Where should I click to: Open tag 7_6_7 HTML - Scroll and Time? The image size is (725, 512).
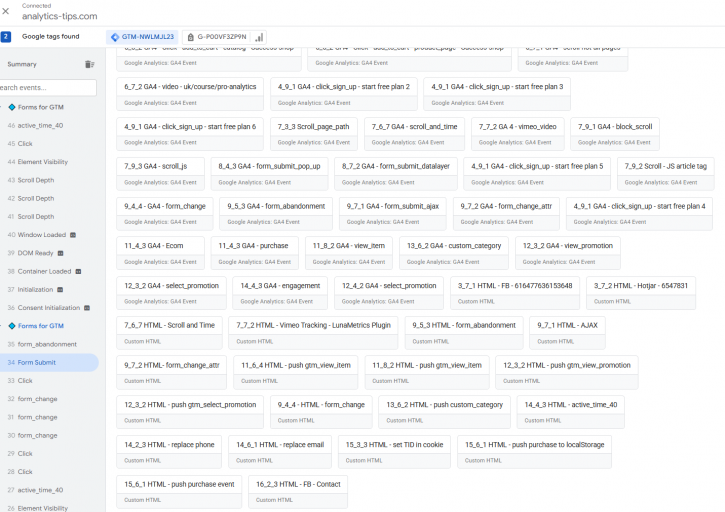click(169, 333)
